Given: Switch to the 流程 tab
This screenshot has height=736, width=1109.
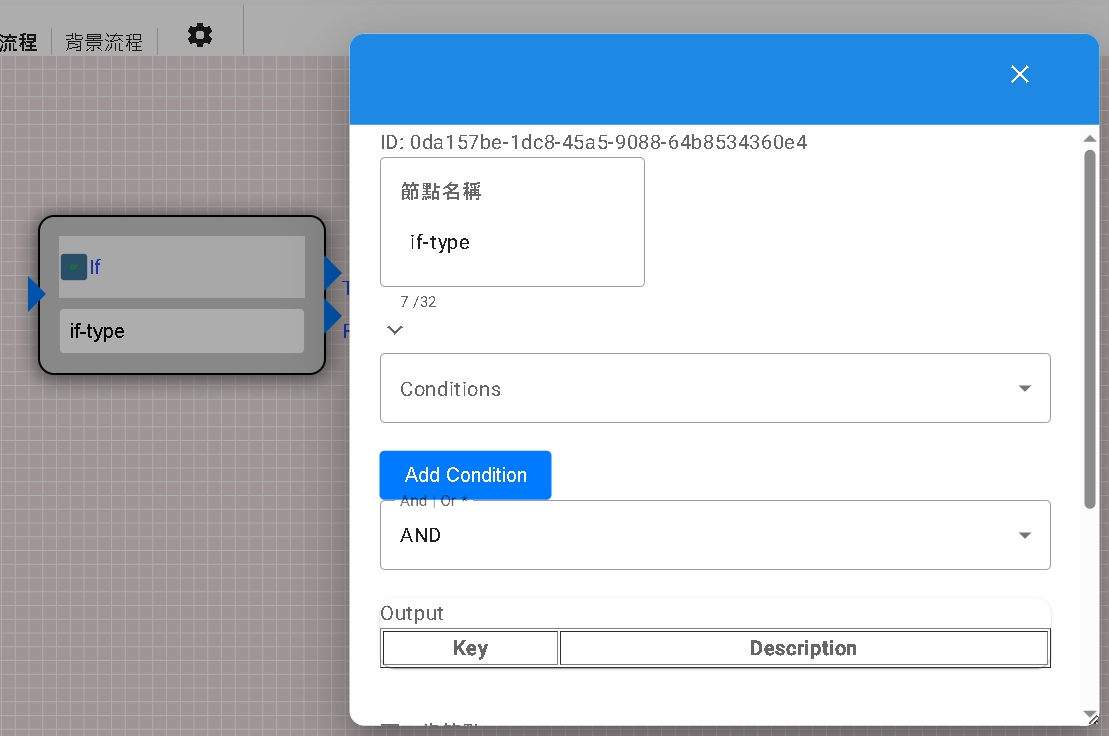Looking at the screenshot, I should pos(18,42).
